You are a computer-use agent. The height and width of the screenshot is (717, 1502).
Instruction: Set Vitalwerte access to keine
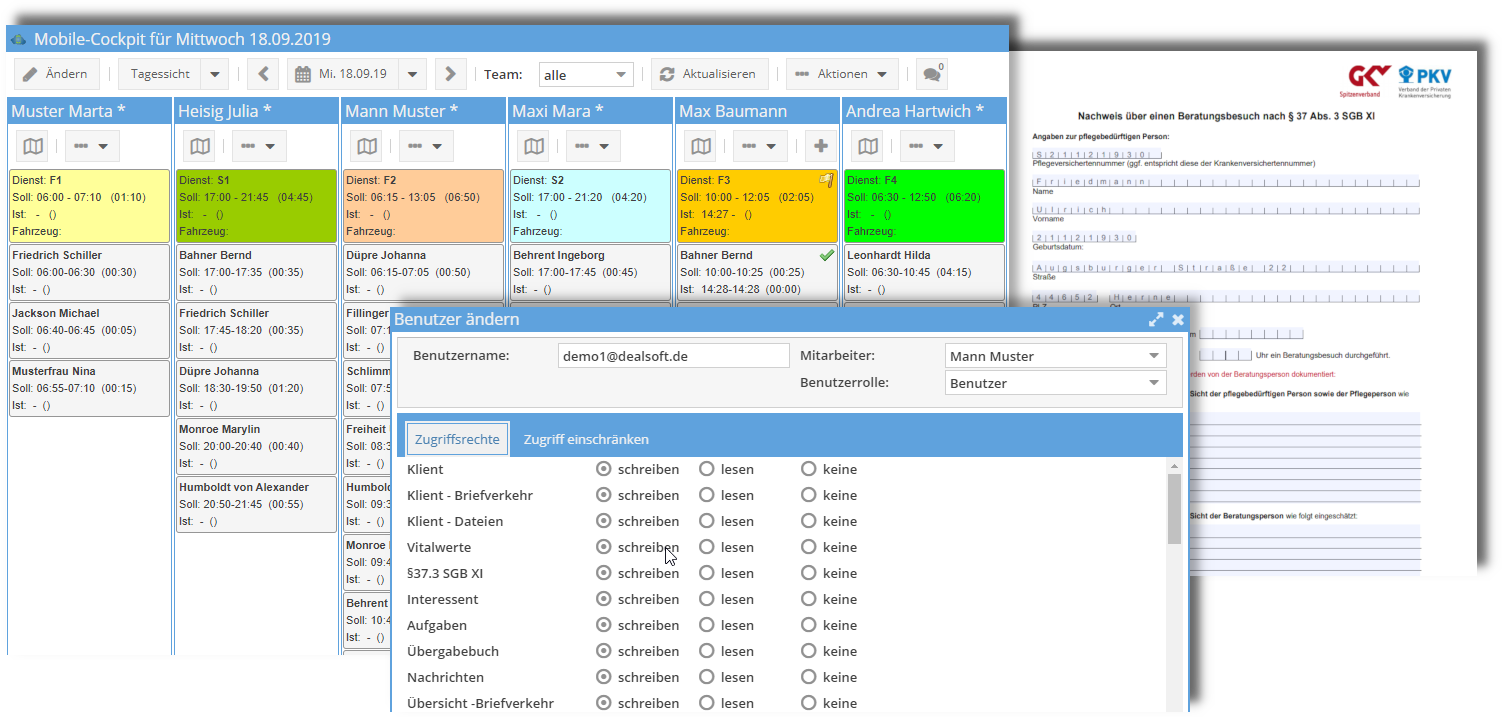(807, 547)
